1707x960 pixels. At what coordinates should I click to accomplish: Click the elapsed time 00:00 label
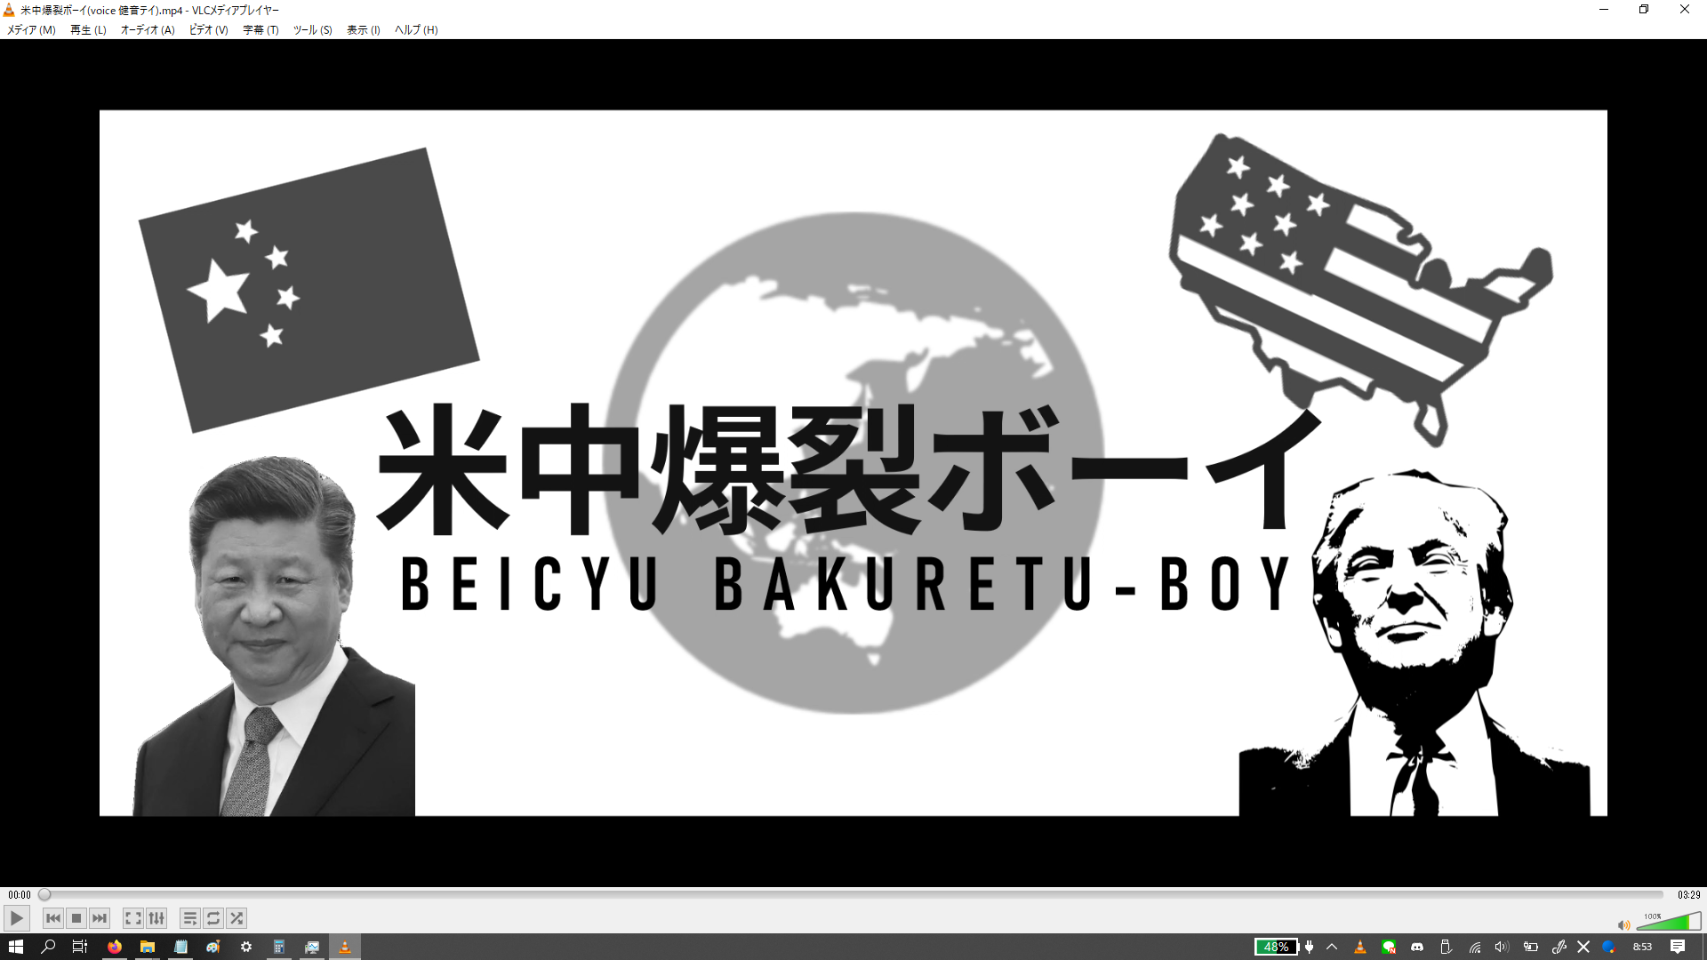click(x=19, y=895)
